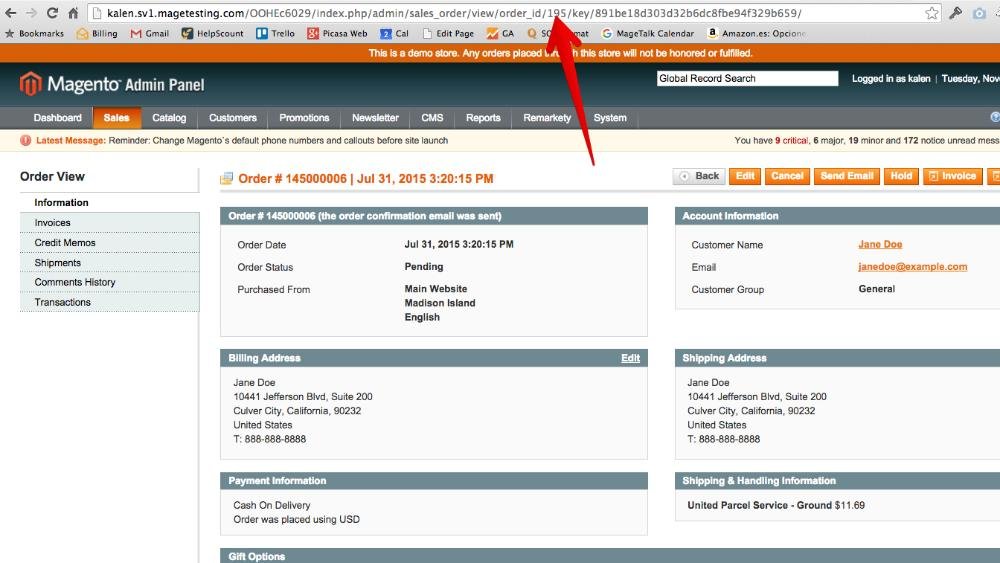The image size is (1000, 563).
Task: Bookmark this page with the star icon
Action: click(932, 13)
